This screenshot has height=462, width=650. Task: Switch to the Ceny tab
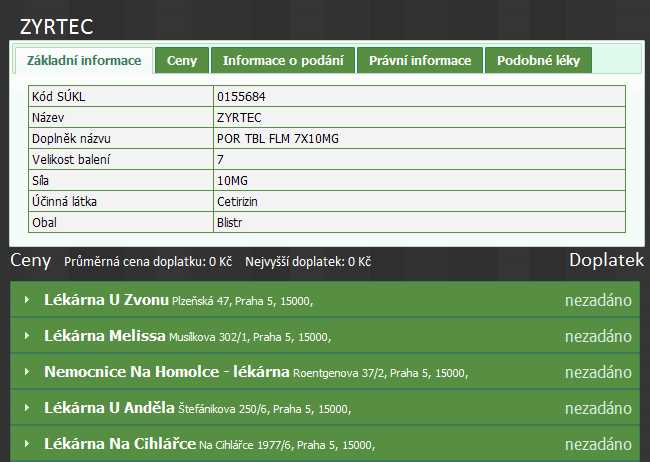[x=182, y=61]
